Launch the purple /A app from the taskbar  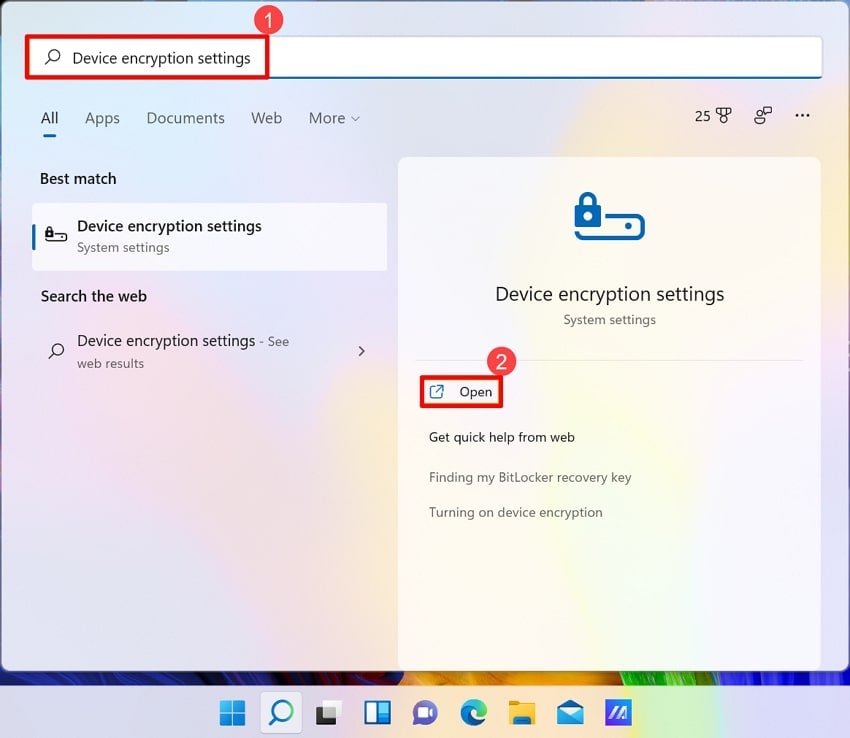[x=618, y=713]
